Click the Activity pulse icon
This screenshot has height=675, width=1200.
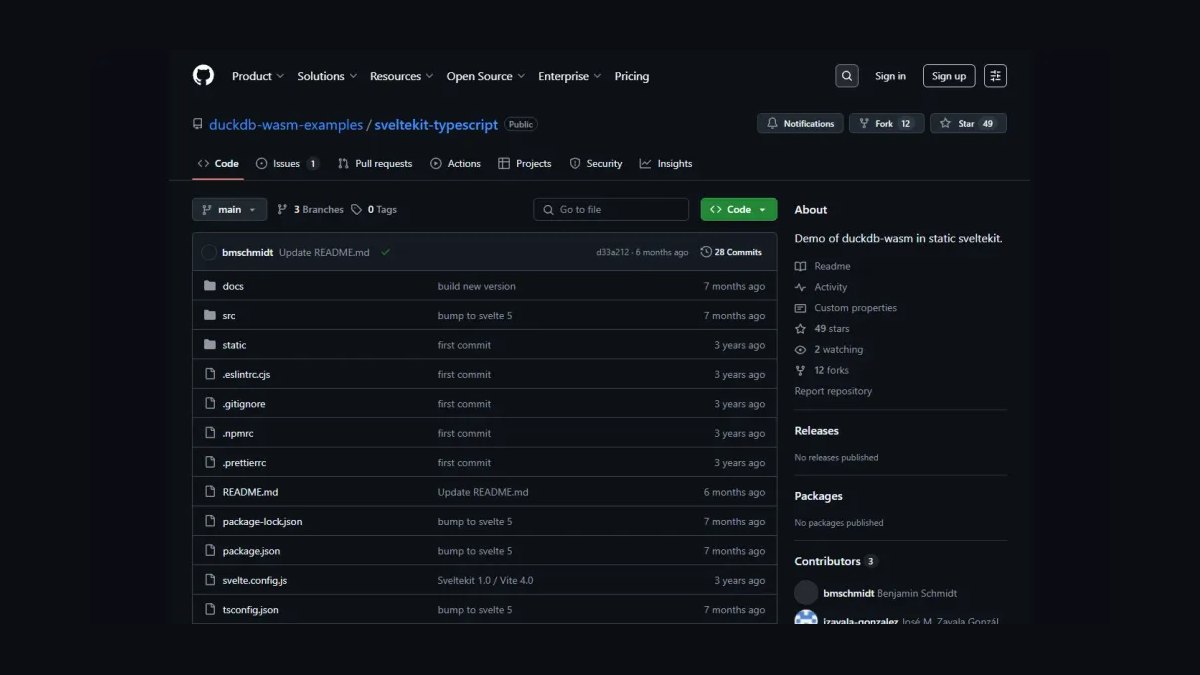pyautogui.click(x=800, y=287)
